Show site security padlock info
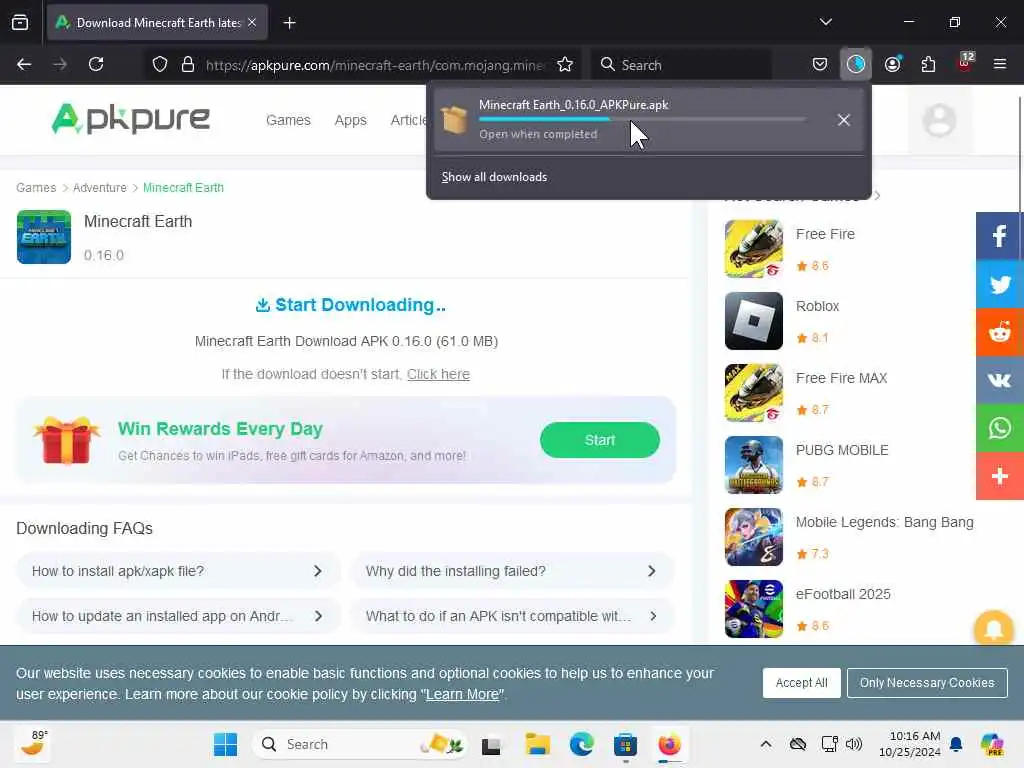 [x=187, y=64]
